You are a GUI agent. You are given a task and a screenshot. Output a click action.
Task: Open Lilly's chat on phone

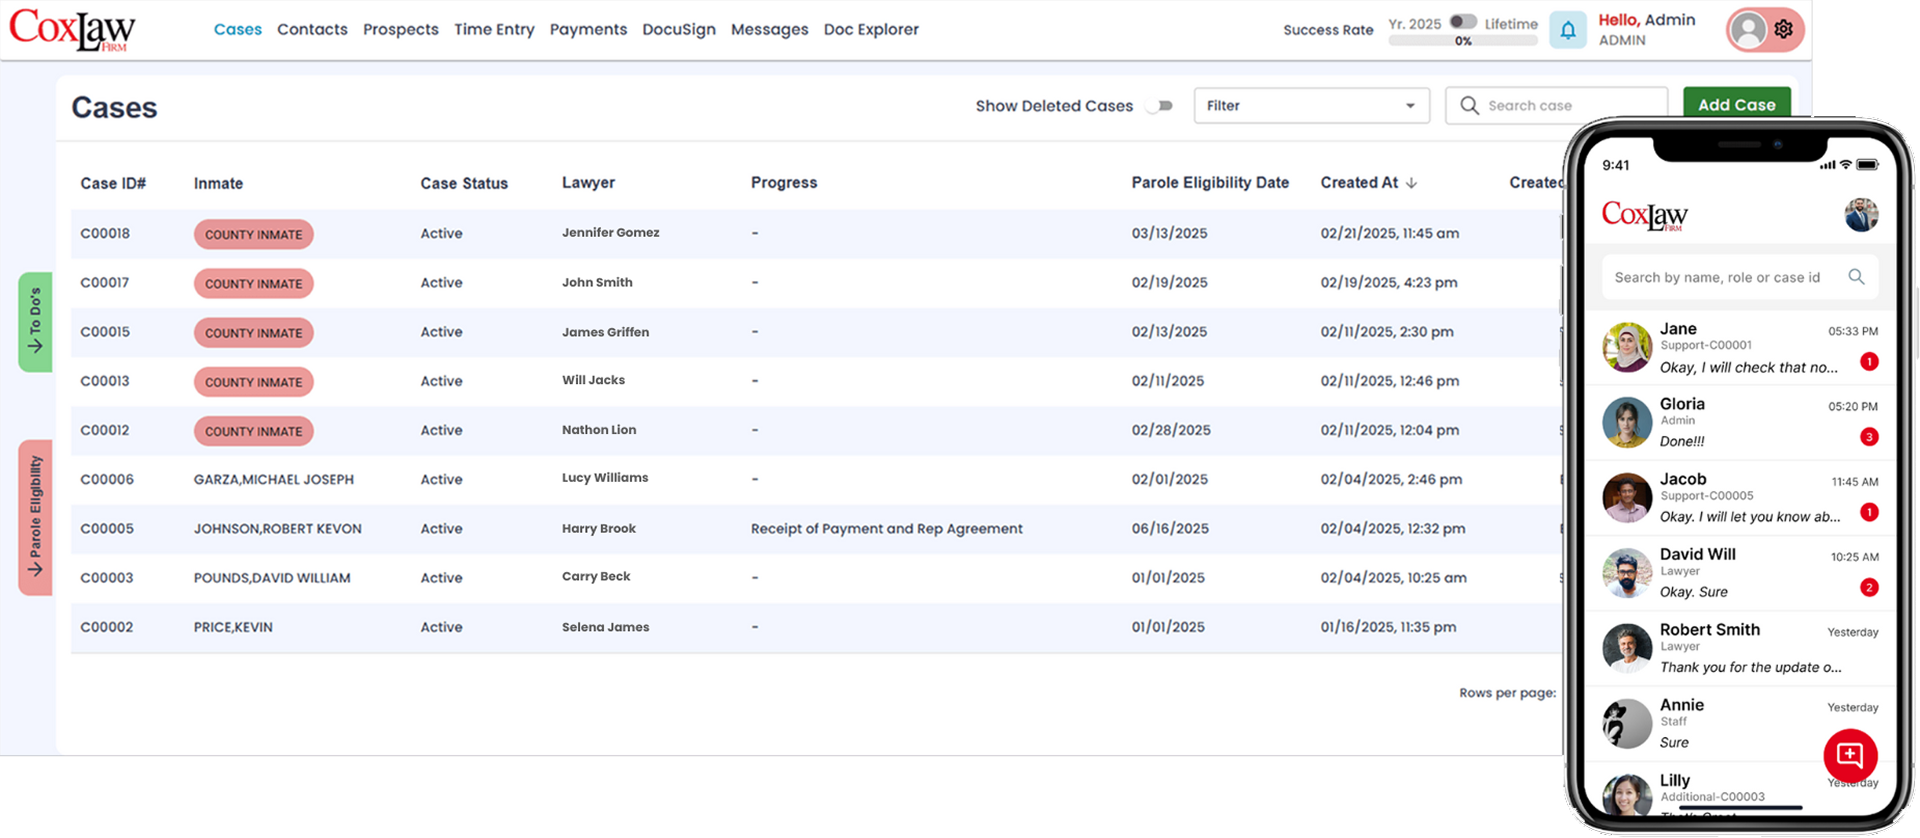tap(1740, 790)
